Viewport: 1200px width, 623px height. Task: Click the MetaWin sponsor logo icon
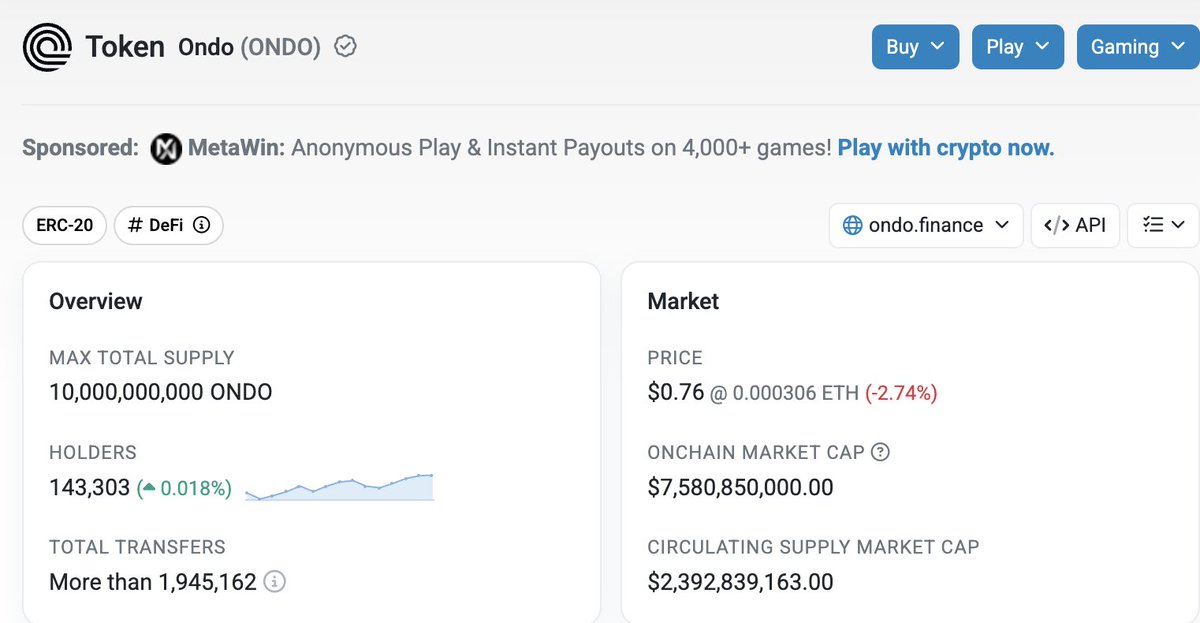(x=166, y=149)
